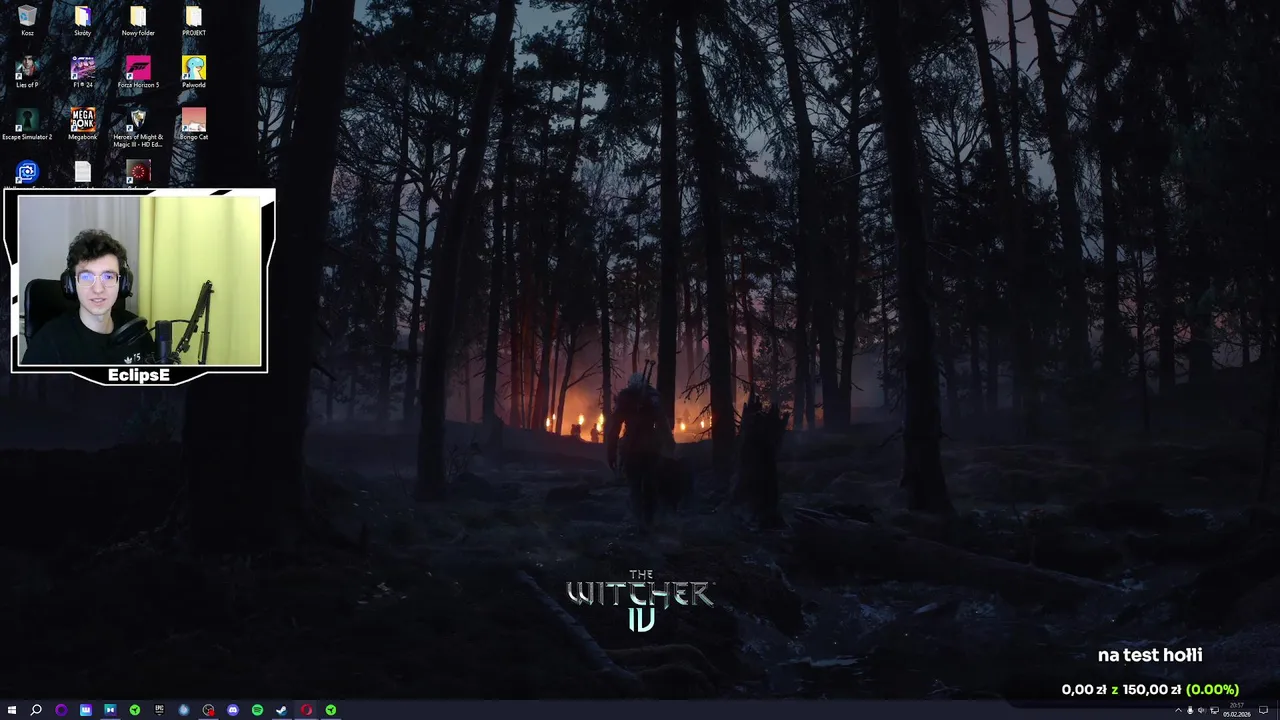Open network settings tray icon
1280x720 pixels.
(x=1214, y=710)
